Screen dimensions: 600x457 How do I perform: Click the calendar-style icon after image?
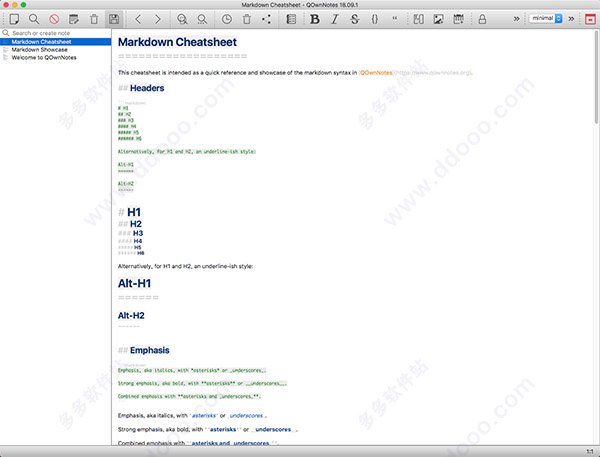pos(458,19)
